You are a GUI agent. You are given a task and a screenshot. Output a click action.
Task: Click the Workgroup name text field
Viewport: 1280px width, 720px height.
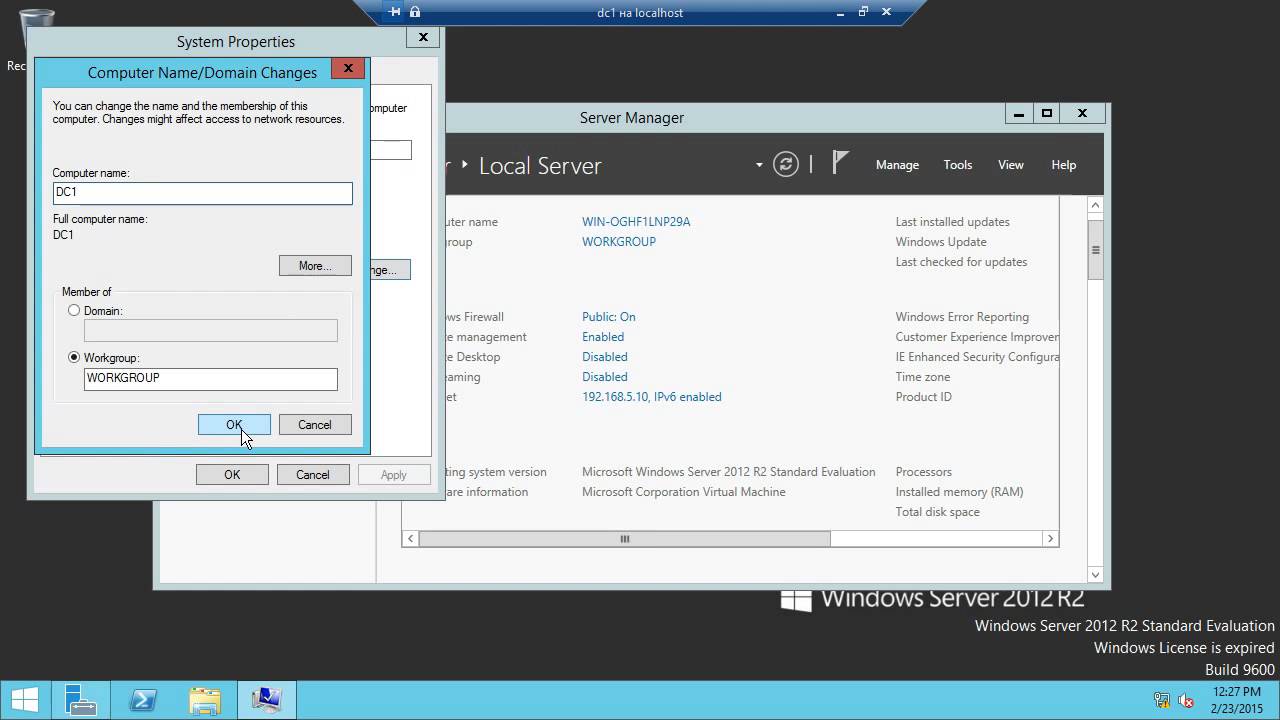pyautogui.click(x=211, y=379)
